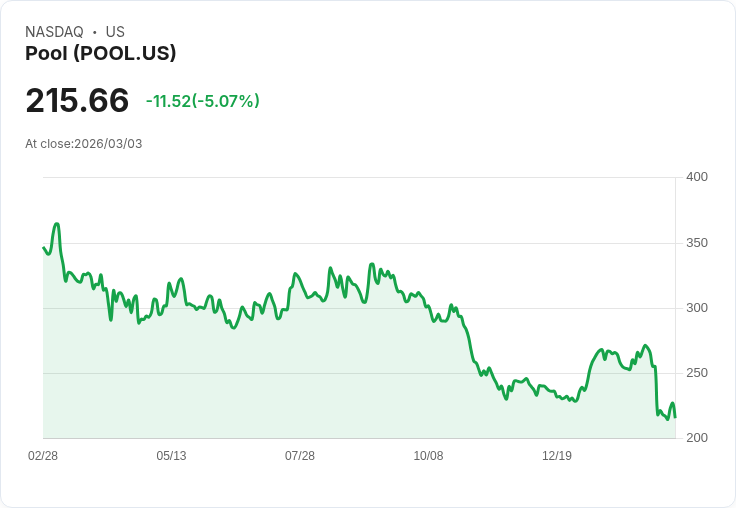The width and height of the screenshot is (736, 508).
Task: Click the right endpoint of the price line
Action: [x=675, y=417]
